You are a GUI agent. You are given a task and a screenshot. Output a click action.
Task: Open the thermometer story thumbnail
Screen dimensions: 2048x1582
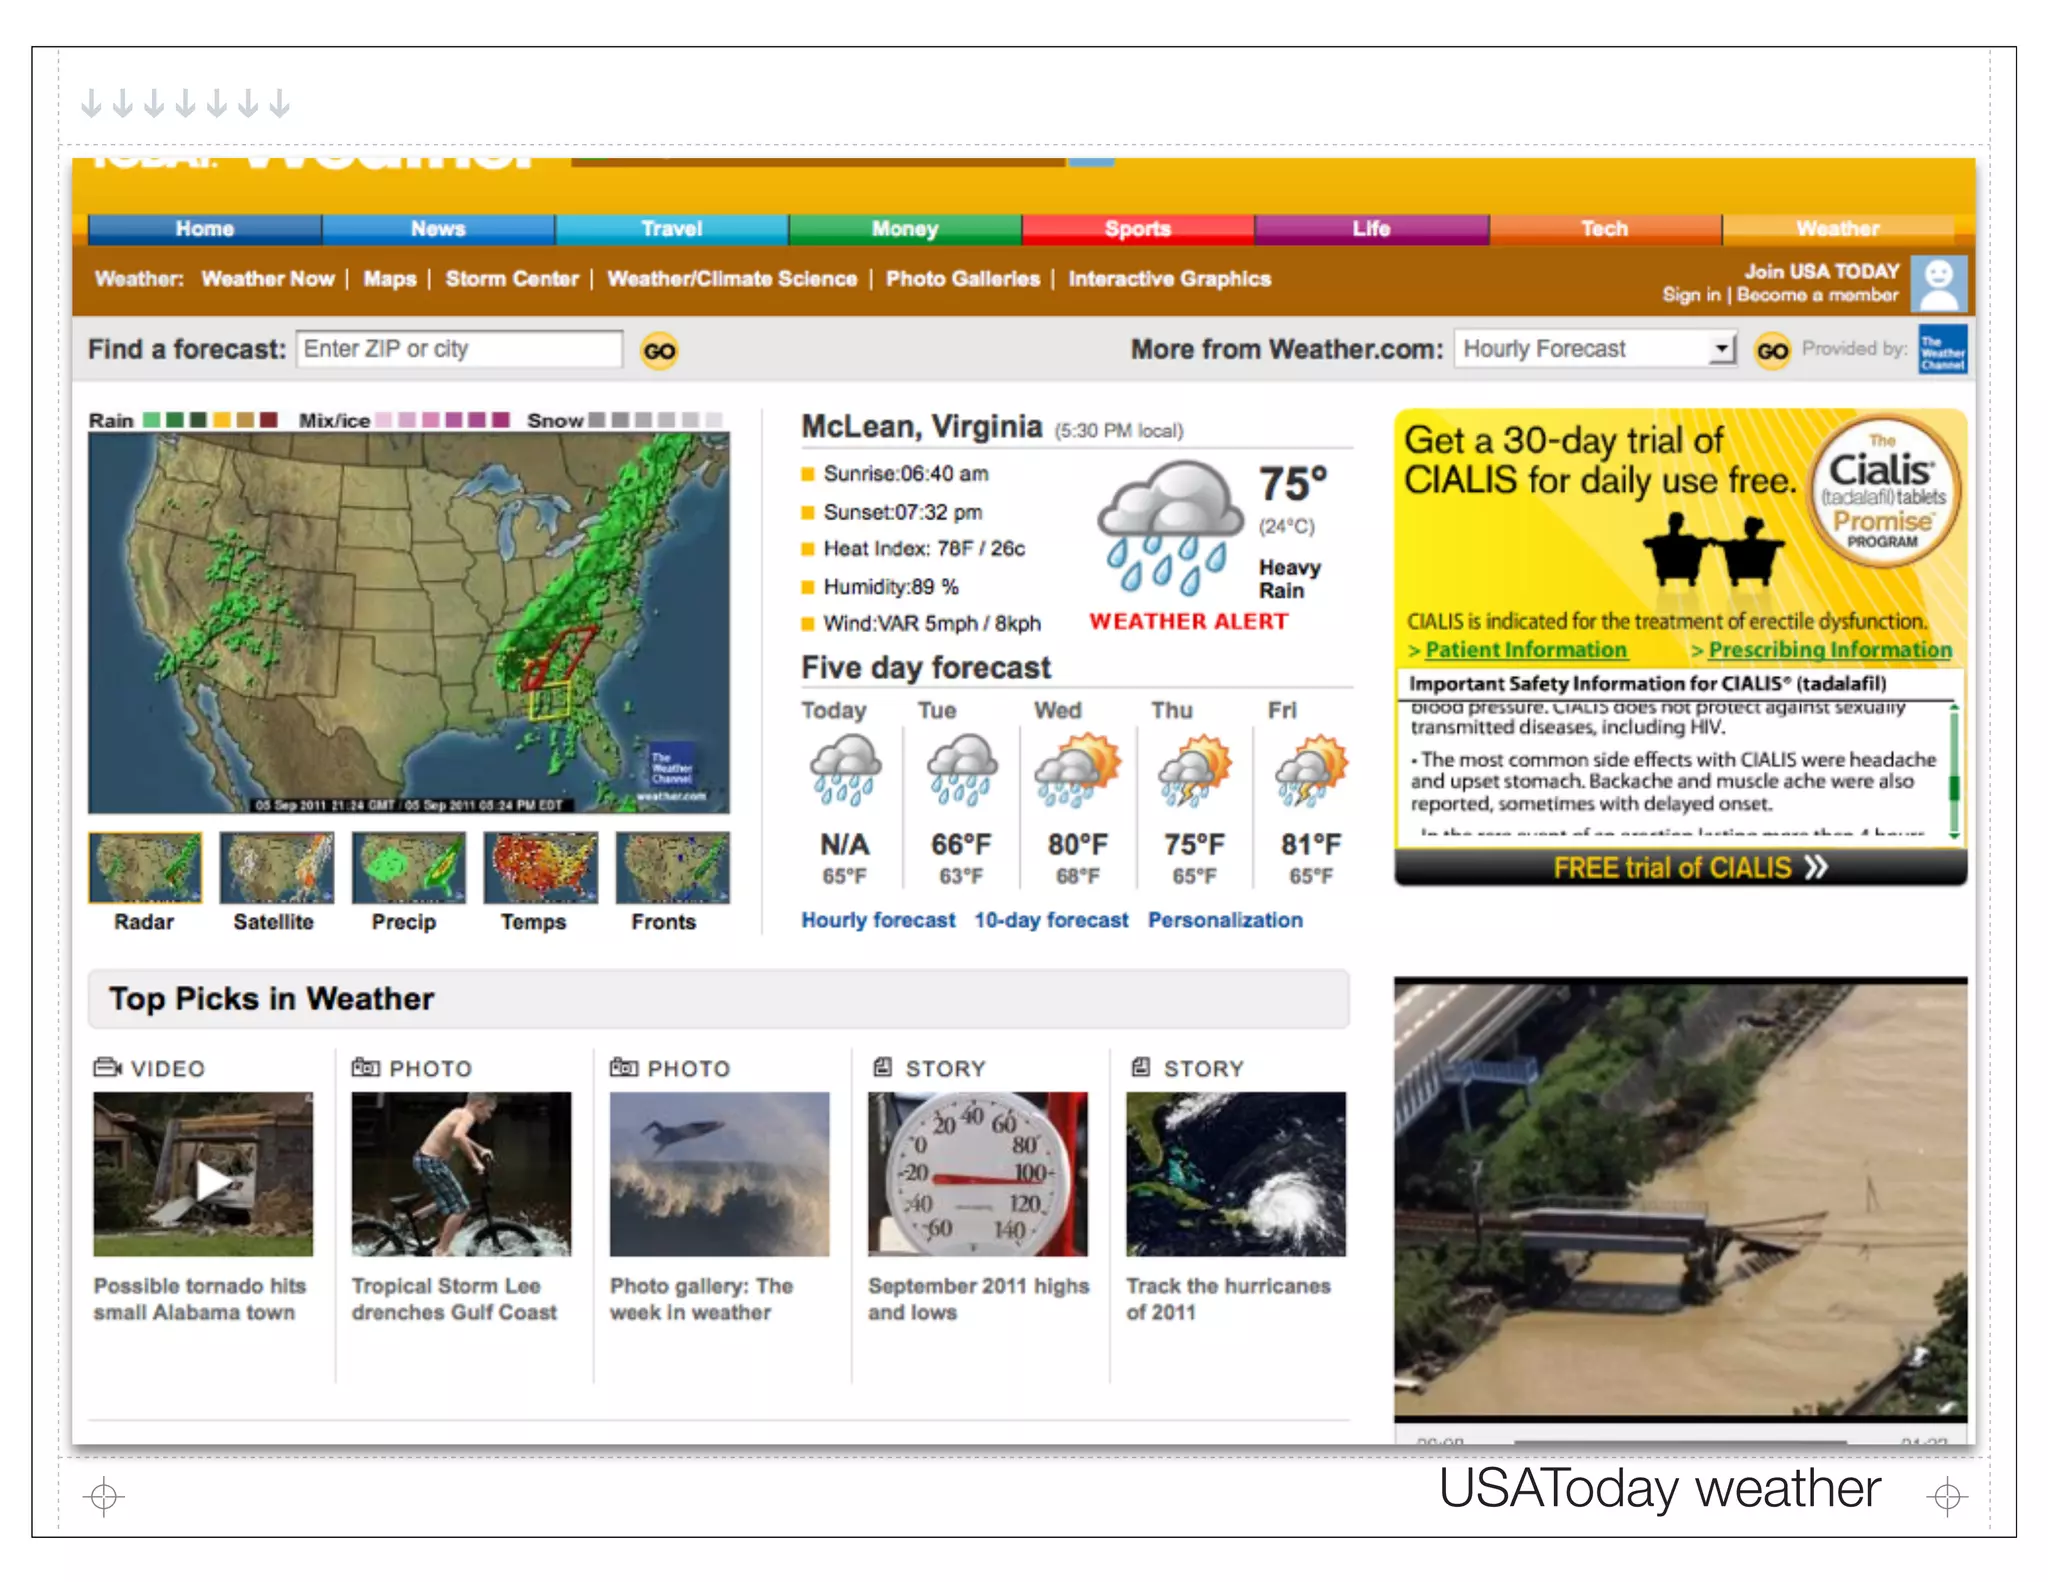977,1174
